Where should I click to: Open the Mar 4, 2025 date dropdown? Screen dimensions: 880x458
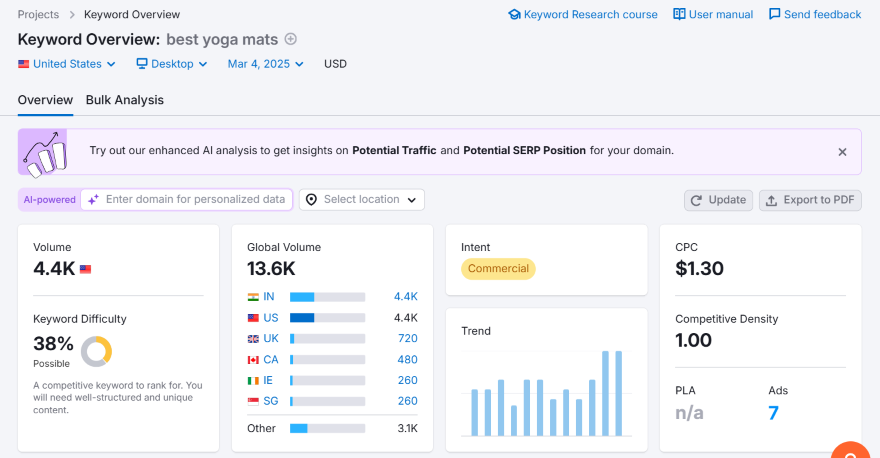(x=265, y=64)
